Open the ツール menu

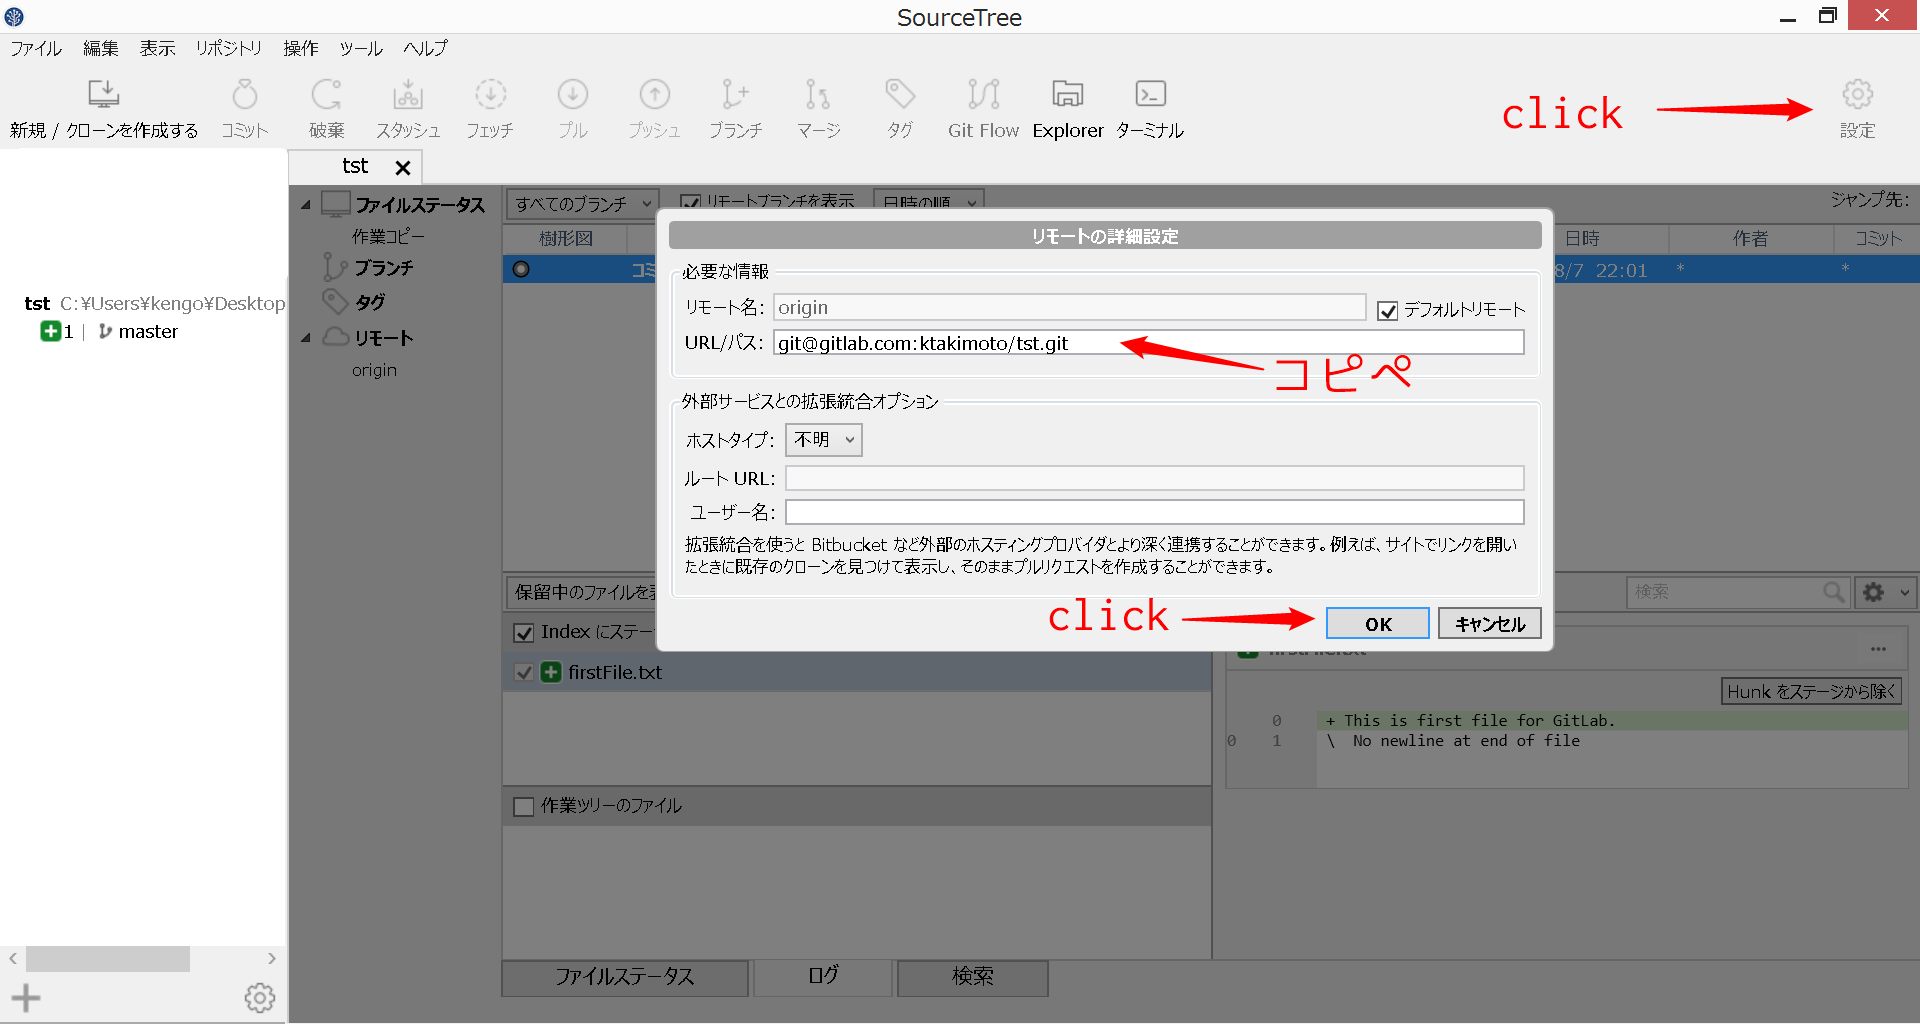[x=361, y=48]
